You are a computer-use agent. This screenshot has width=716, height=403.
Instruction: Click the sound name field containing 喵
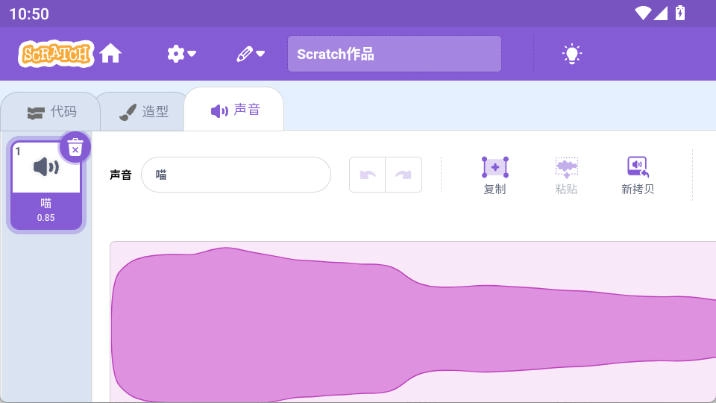[x=236, y=174]
